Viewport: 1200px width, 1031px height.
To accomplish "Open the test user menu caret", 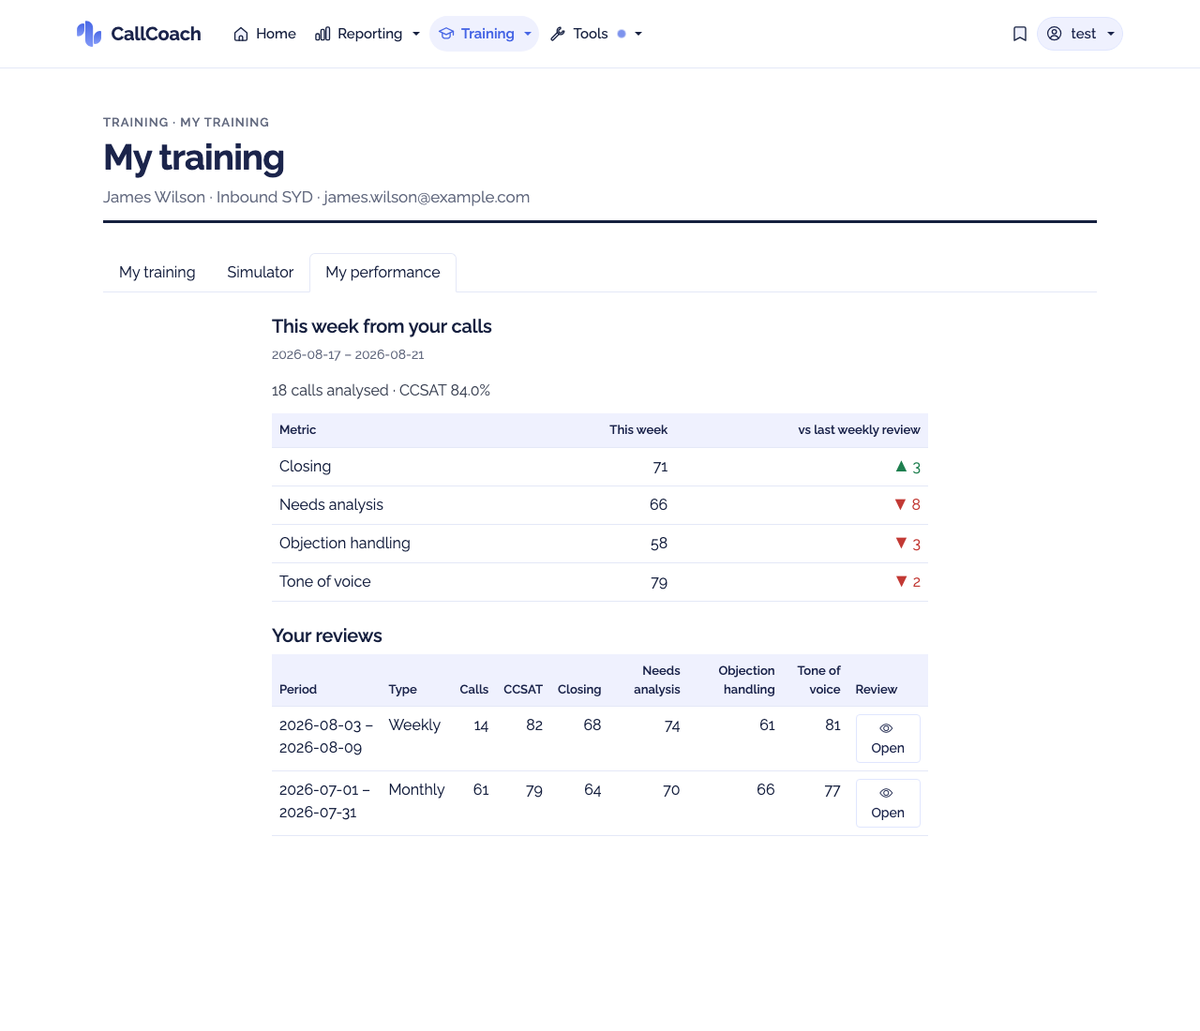I will pyautogui.click(x=1110, y=34).
